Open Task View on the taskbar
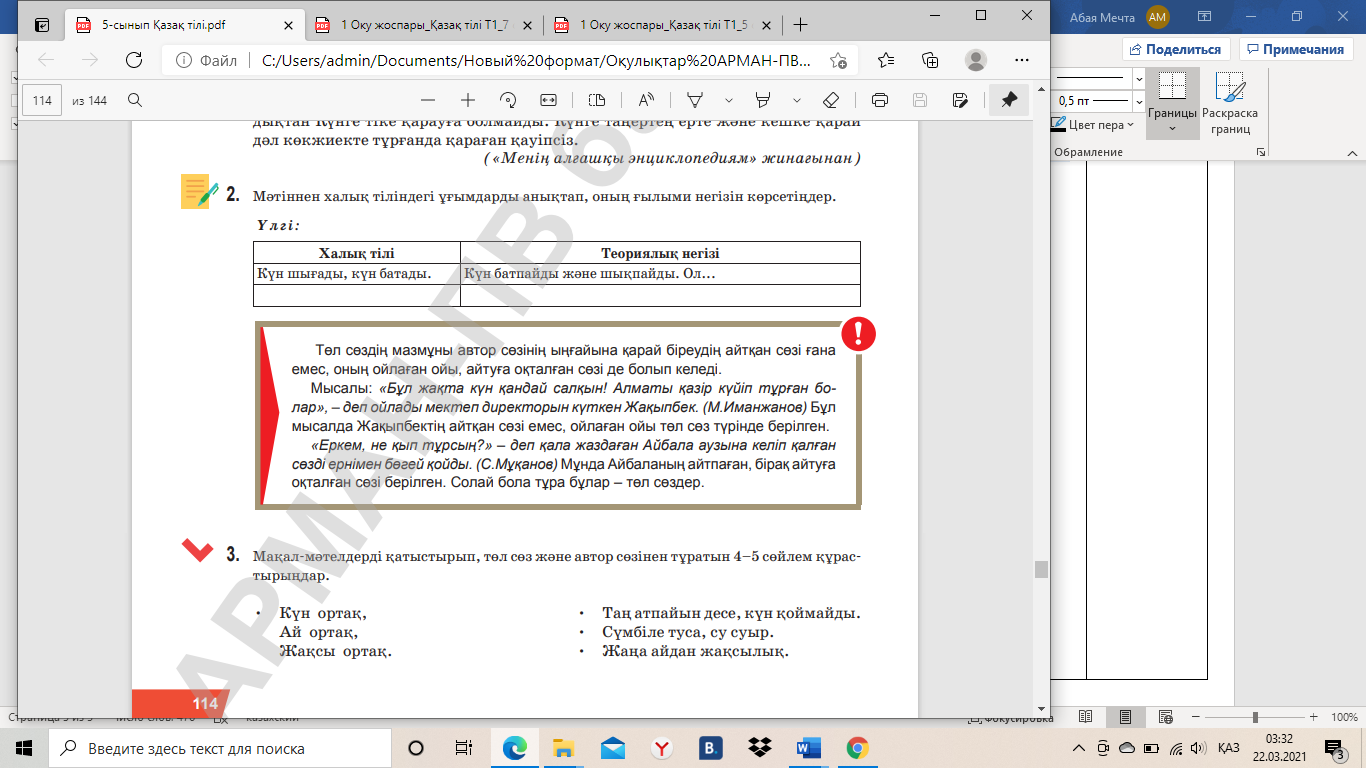 point(463,748)
